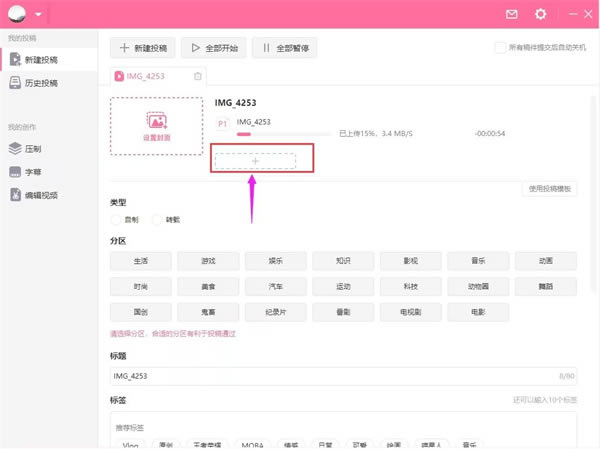Viewport: 600px width, 449px height.
Task: Choose the 生活 category
Action: 141,261
